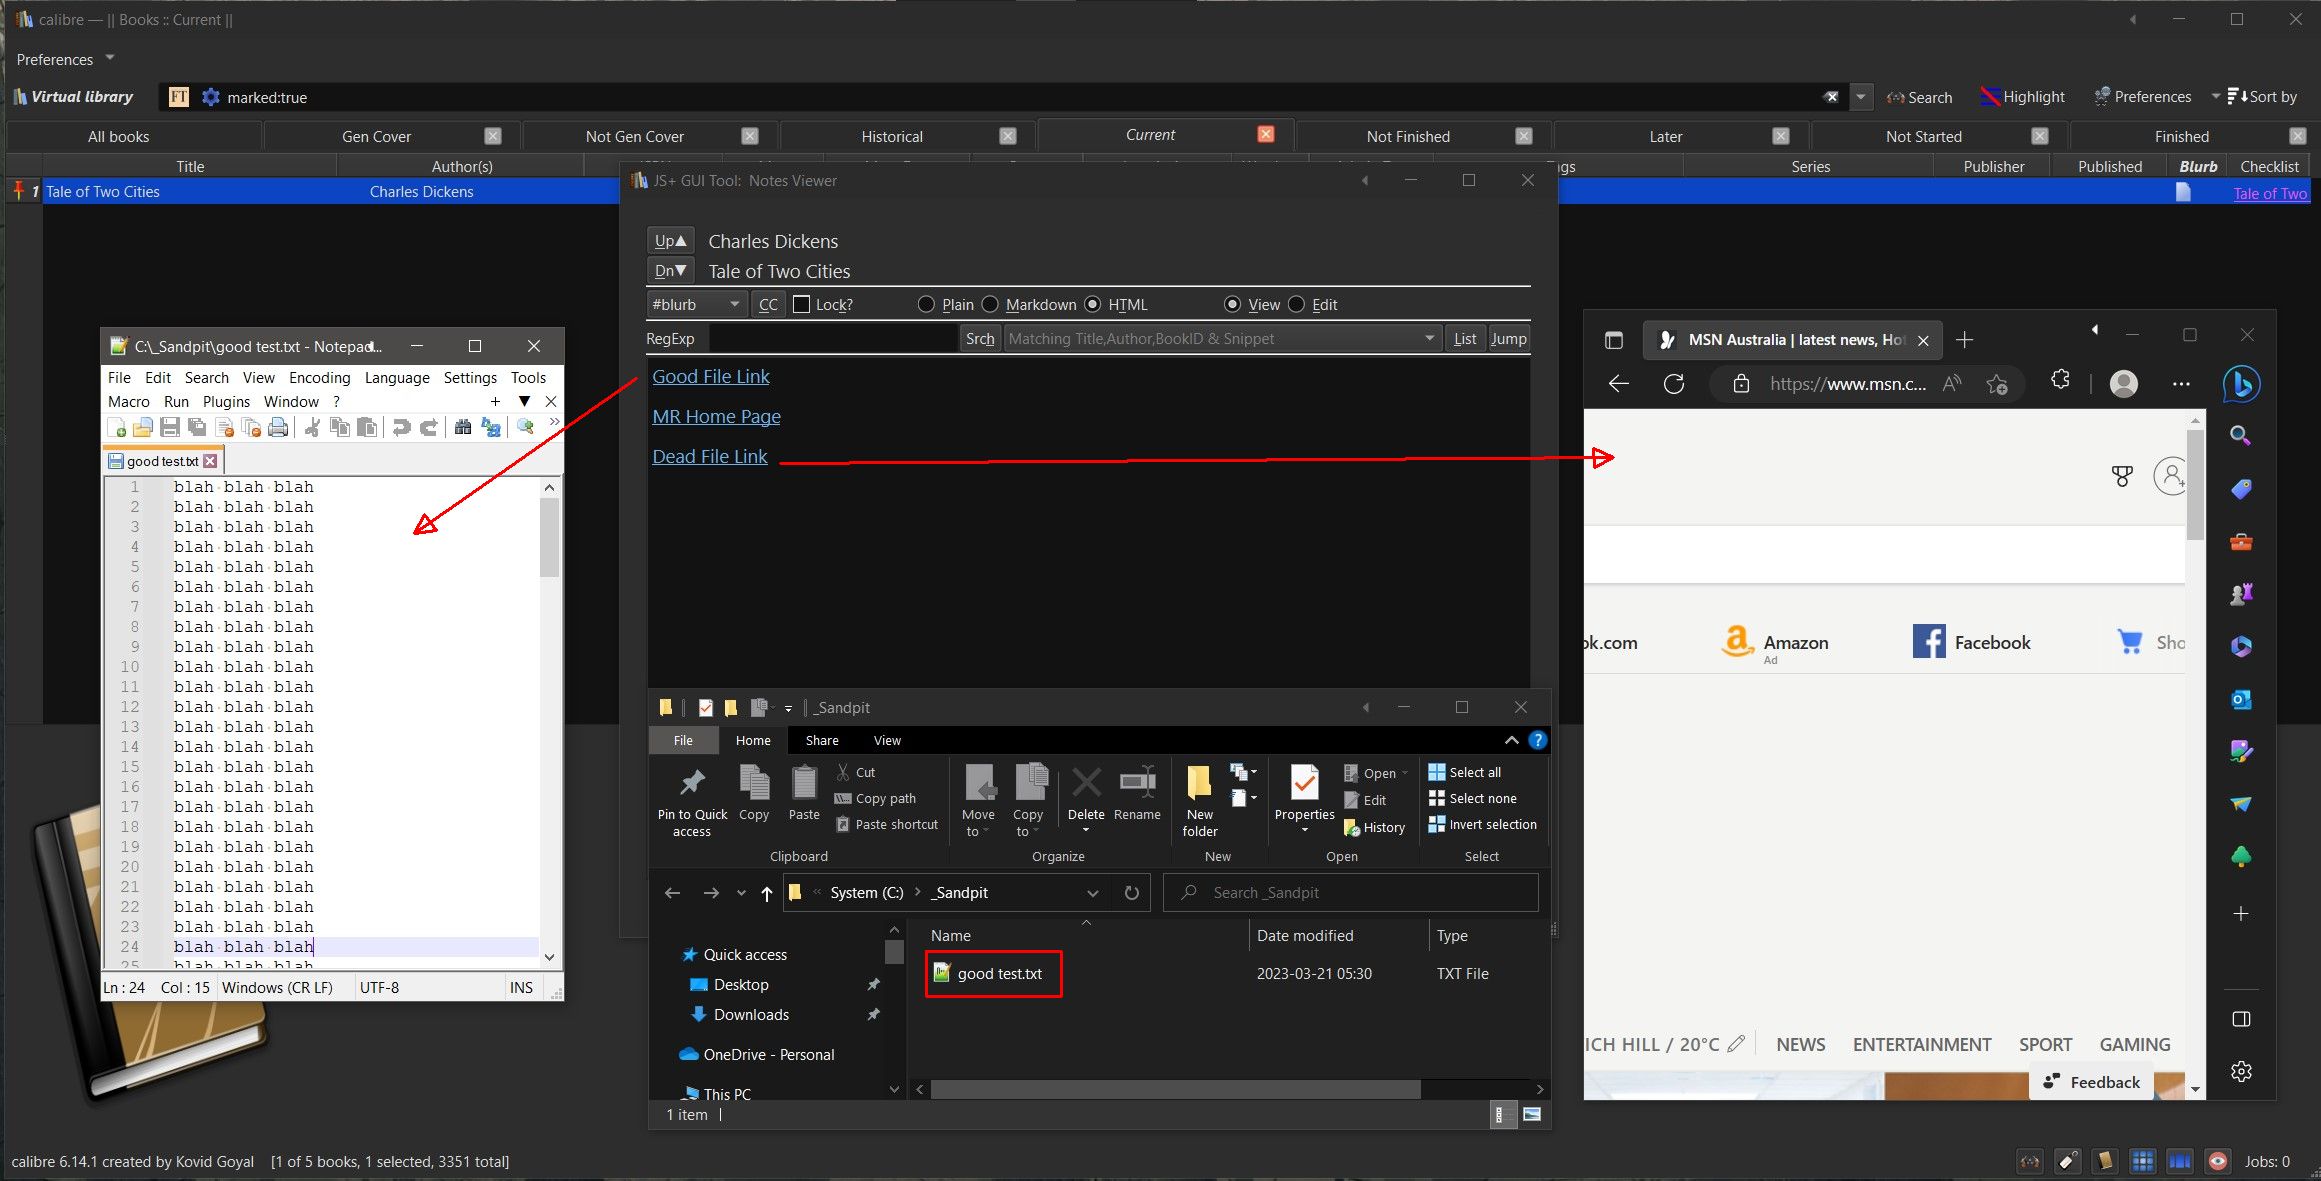Click the Rename icon in Explorer ribbon
The width and height of the screenshot is (2321, 1181).
[1137, 783]
